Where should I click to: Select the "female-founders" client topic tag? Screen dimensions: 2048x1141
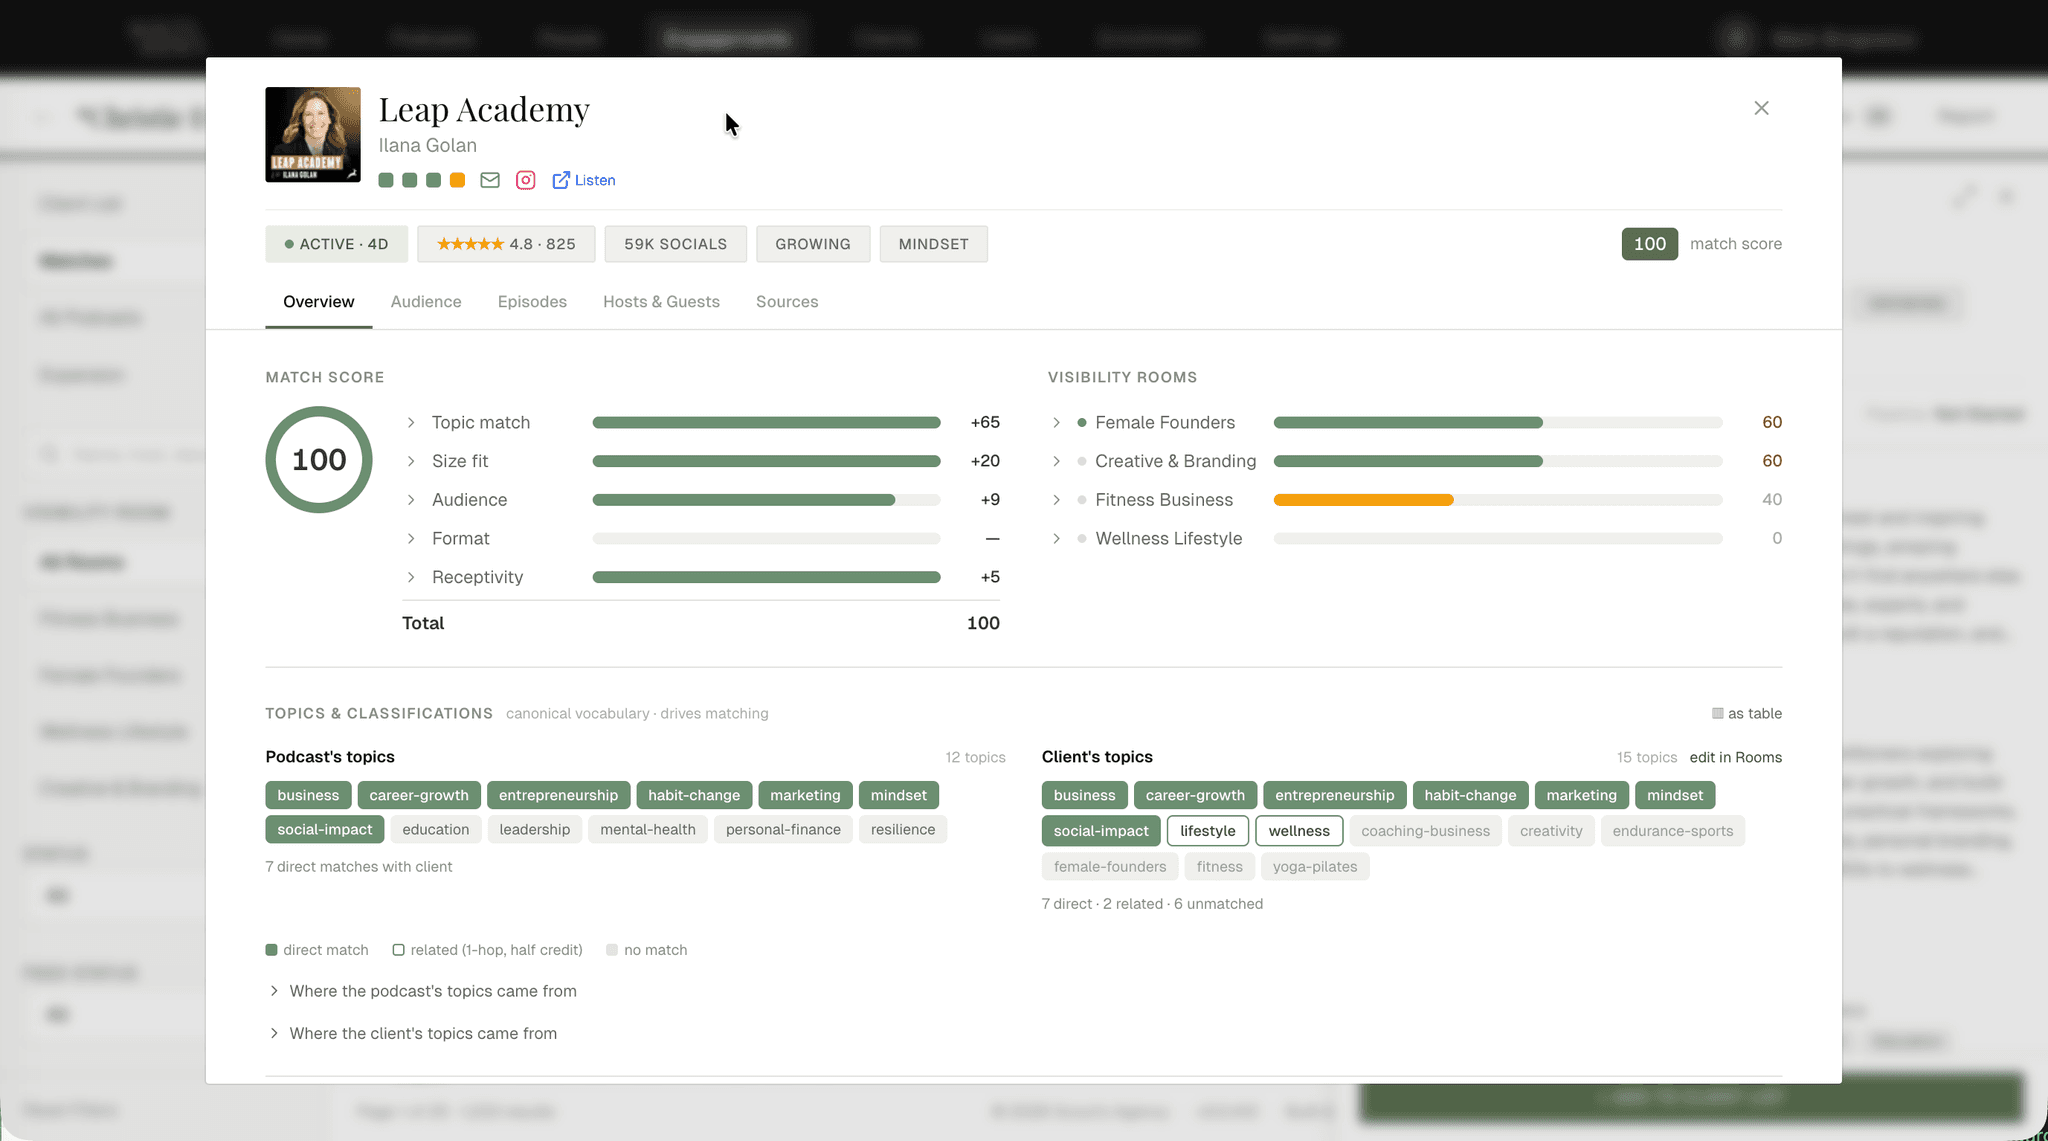point(1110,867)
